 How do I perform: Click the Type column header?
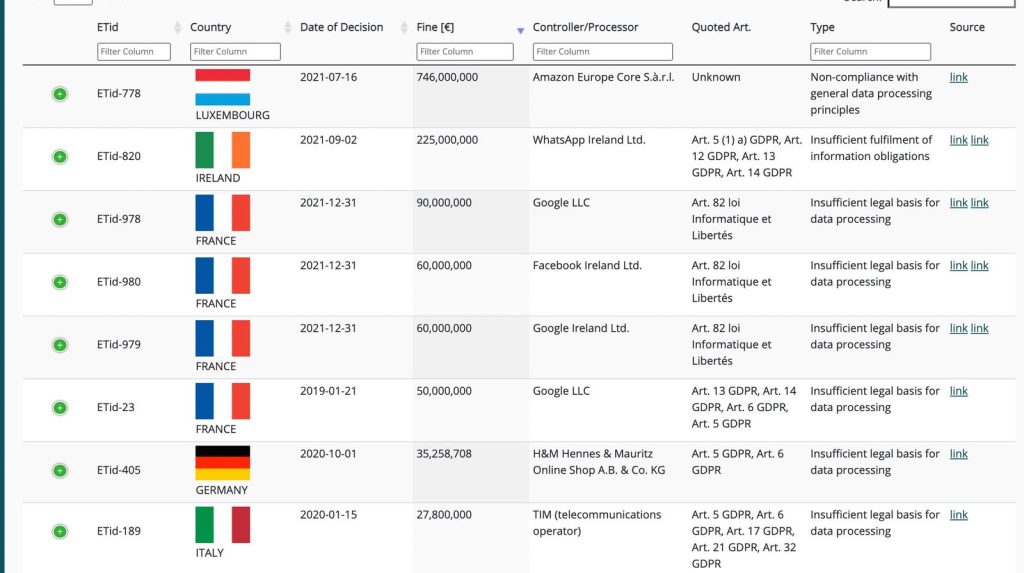coord(822,27)
